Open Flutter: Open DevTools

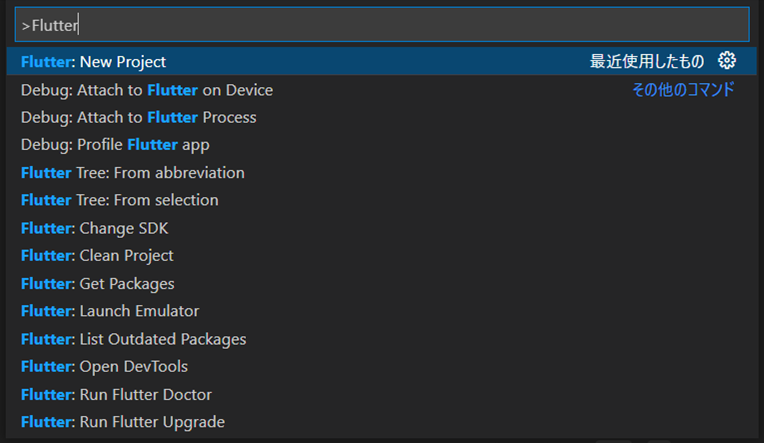coord(104,367)
